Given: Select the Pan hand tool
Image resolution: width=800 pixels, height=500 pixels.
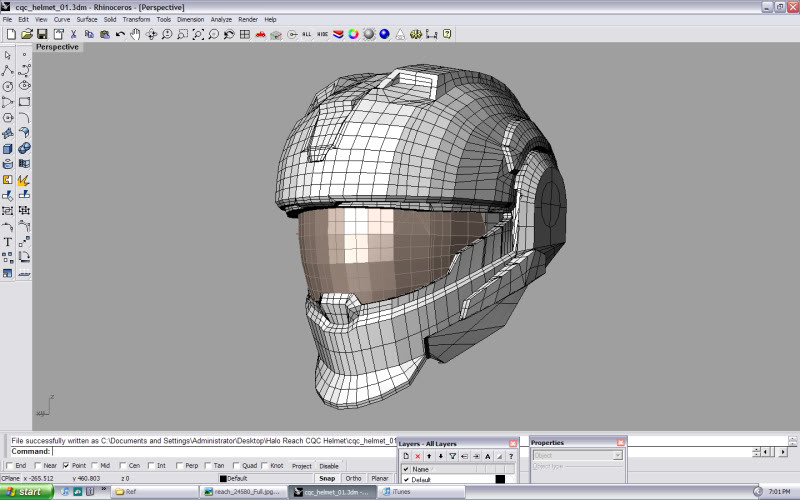Looking at the screenshot, I should tap(135, 34).
